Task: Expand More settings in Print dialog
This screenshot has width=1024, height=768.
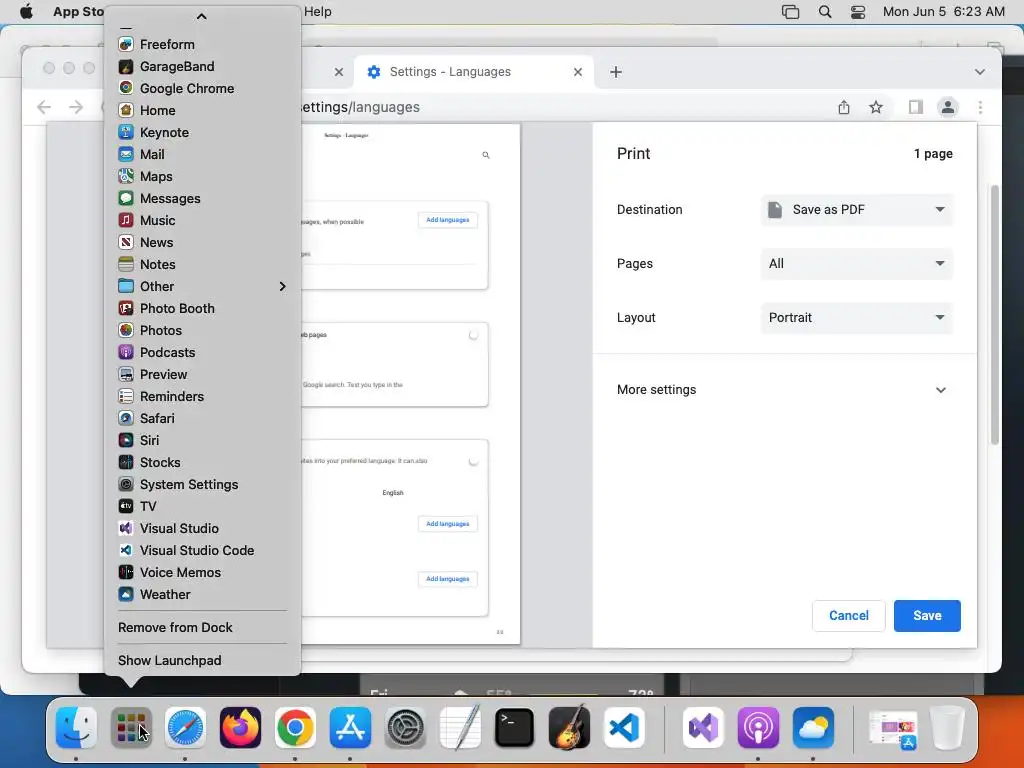Action: click(782, 390)
